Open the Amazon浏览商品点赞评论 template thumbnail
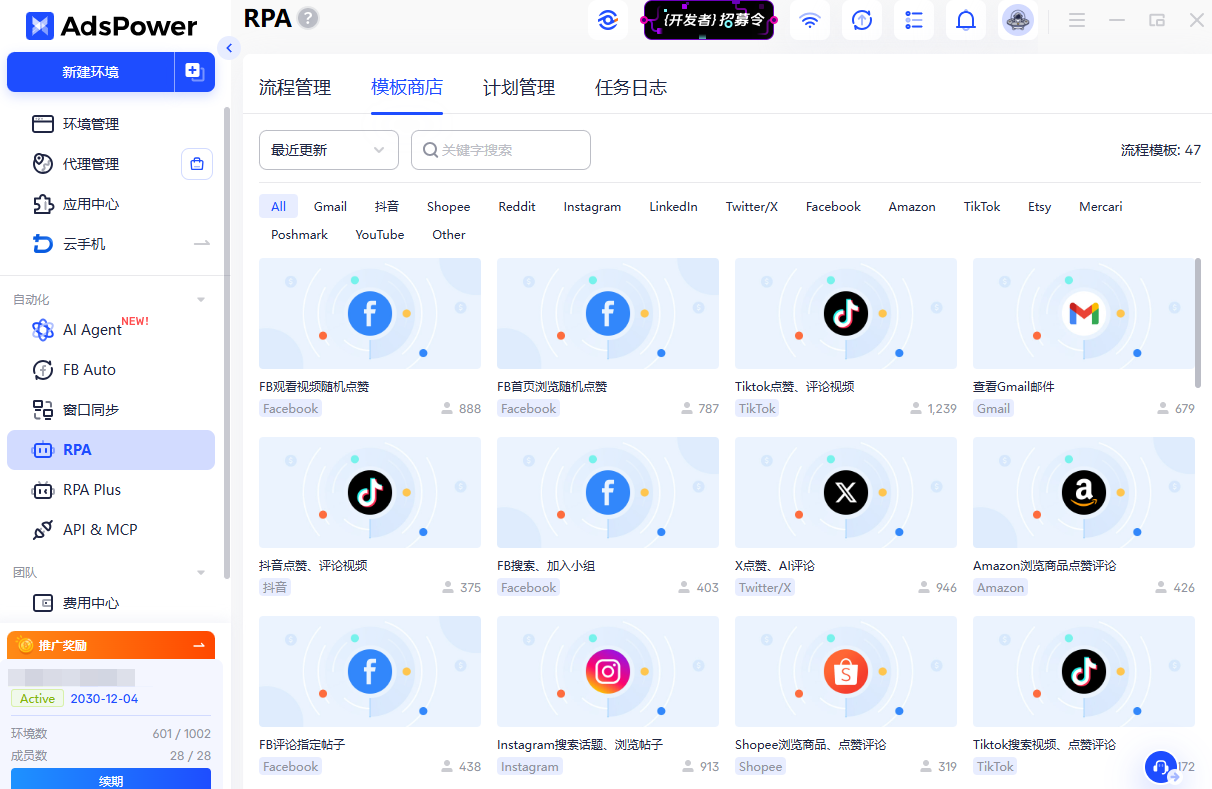 coord(1084,492)
